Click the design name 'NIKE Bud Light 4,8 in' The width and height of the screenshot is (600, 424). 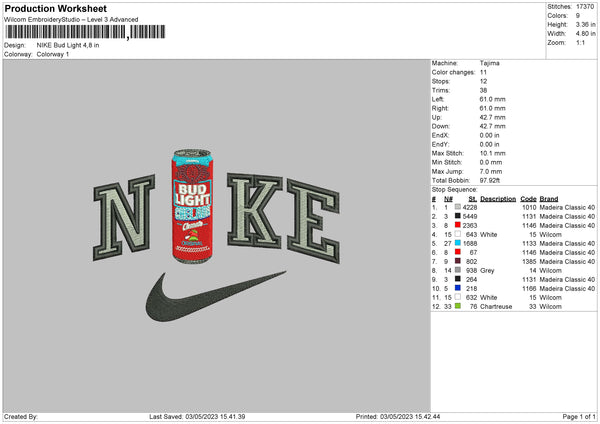coord(68,45)
